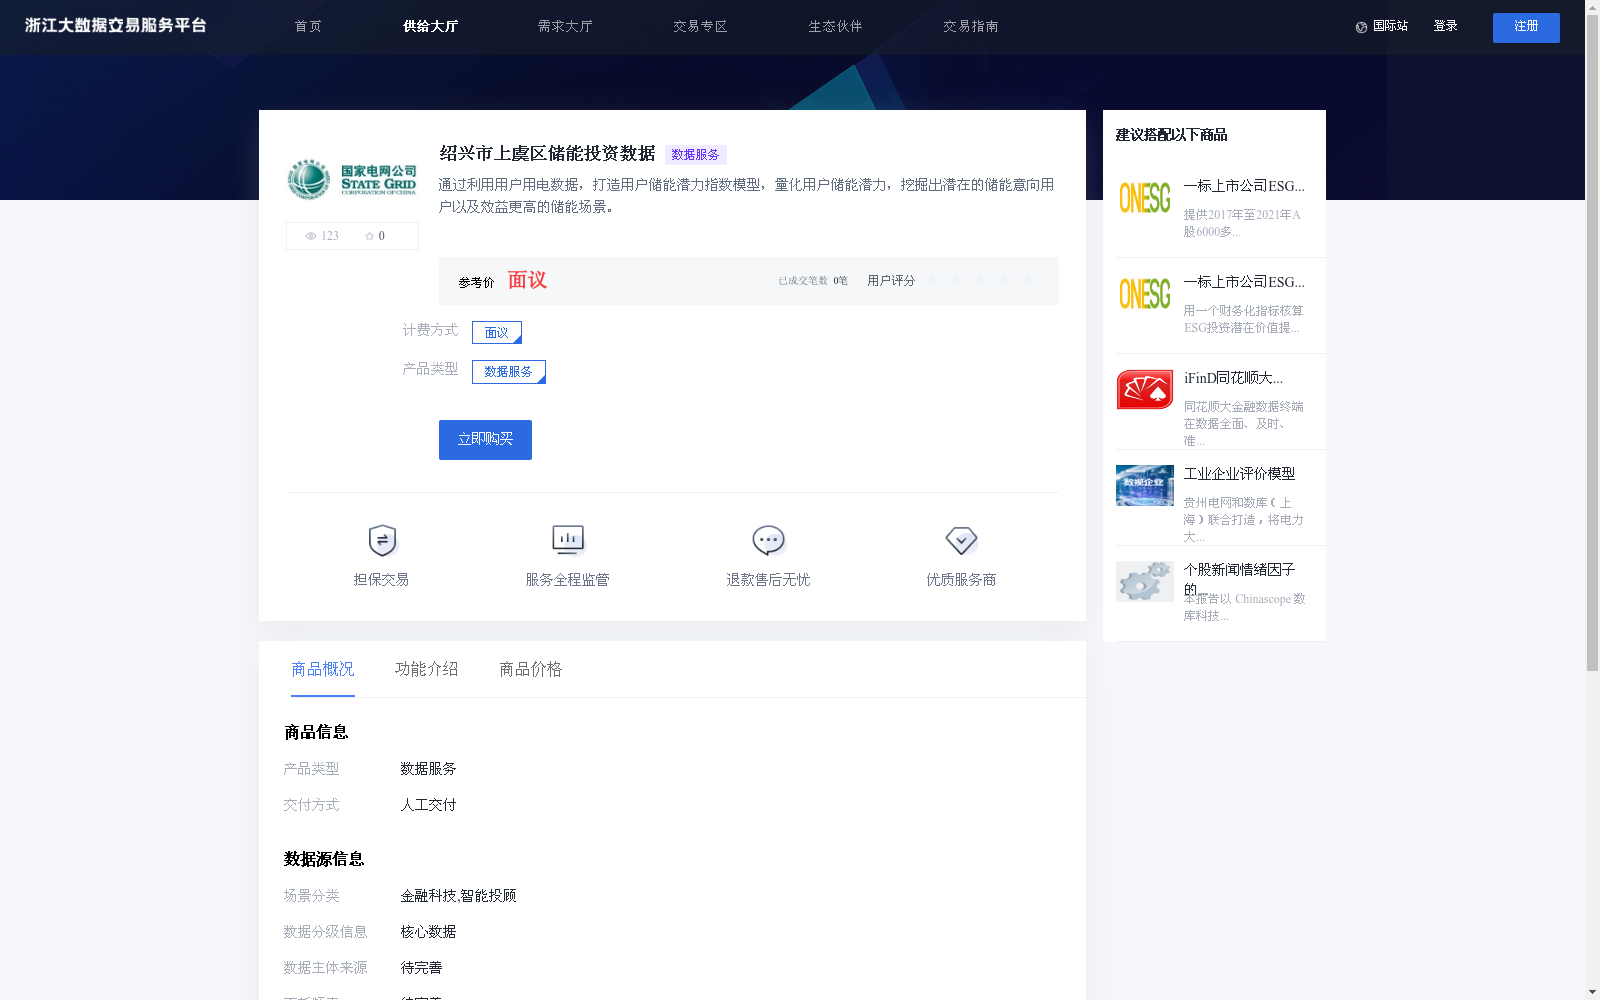
Task: Switch to the 功能介绍 tab
Action: click(427, 669)
